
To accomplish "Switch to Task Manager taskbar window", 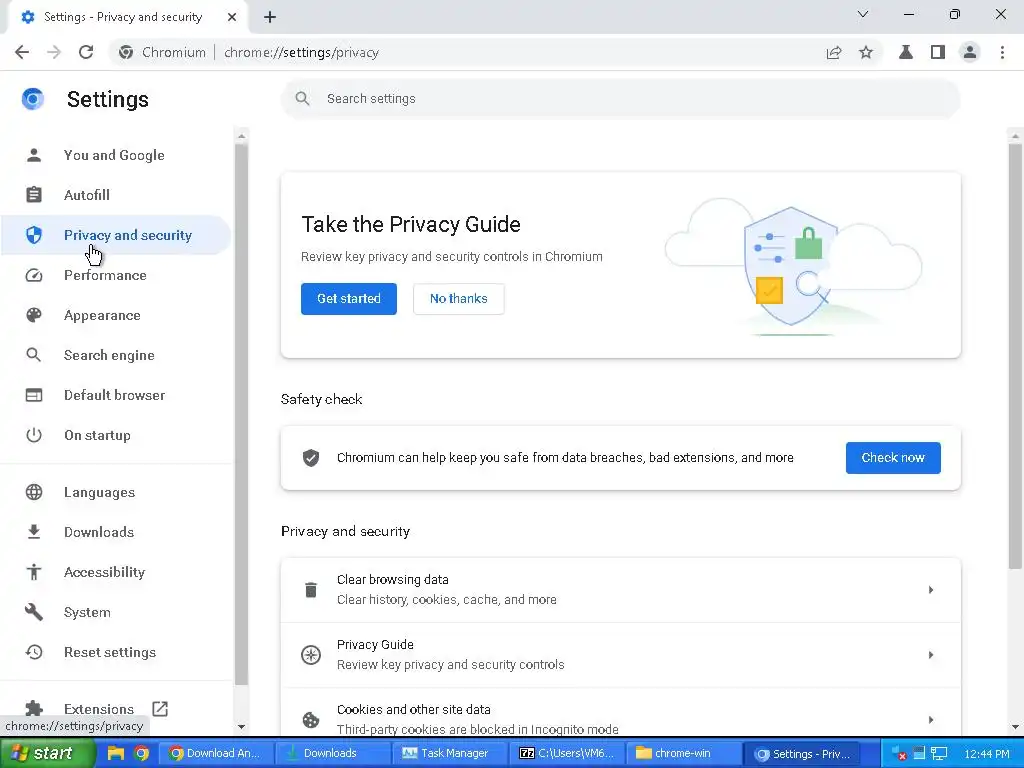I will pos(450,753).
